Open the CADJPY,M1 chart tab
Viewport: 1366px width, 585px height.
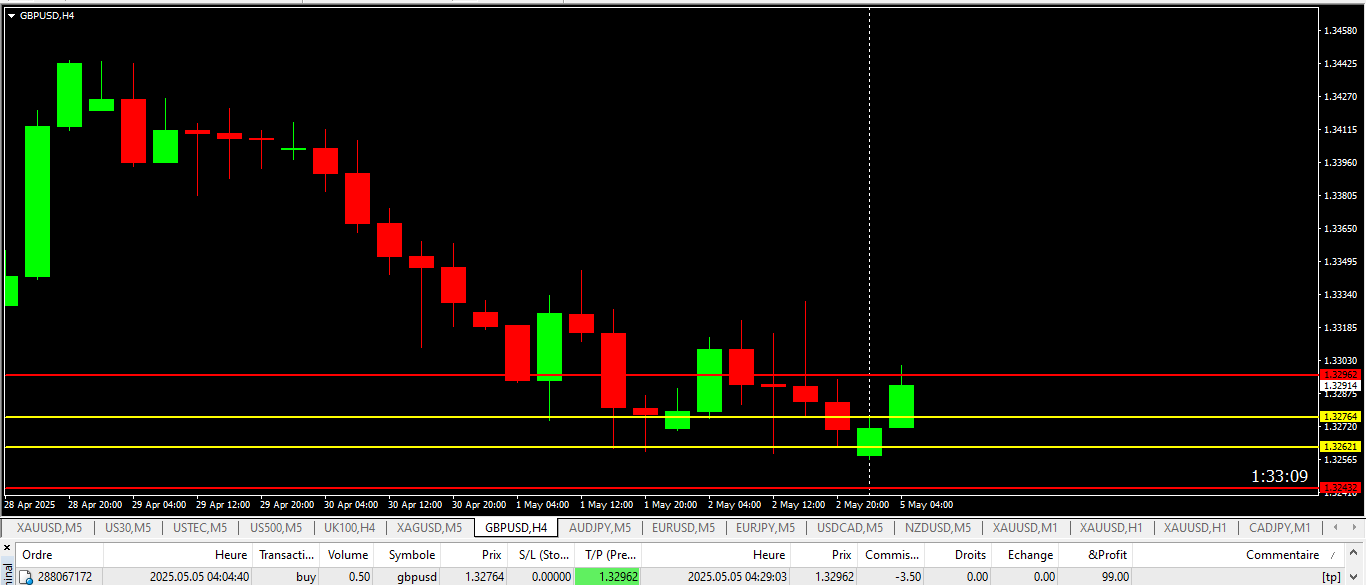[1280, 527]
